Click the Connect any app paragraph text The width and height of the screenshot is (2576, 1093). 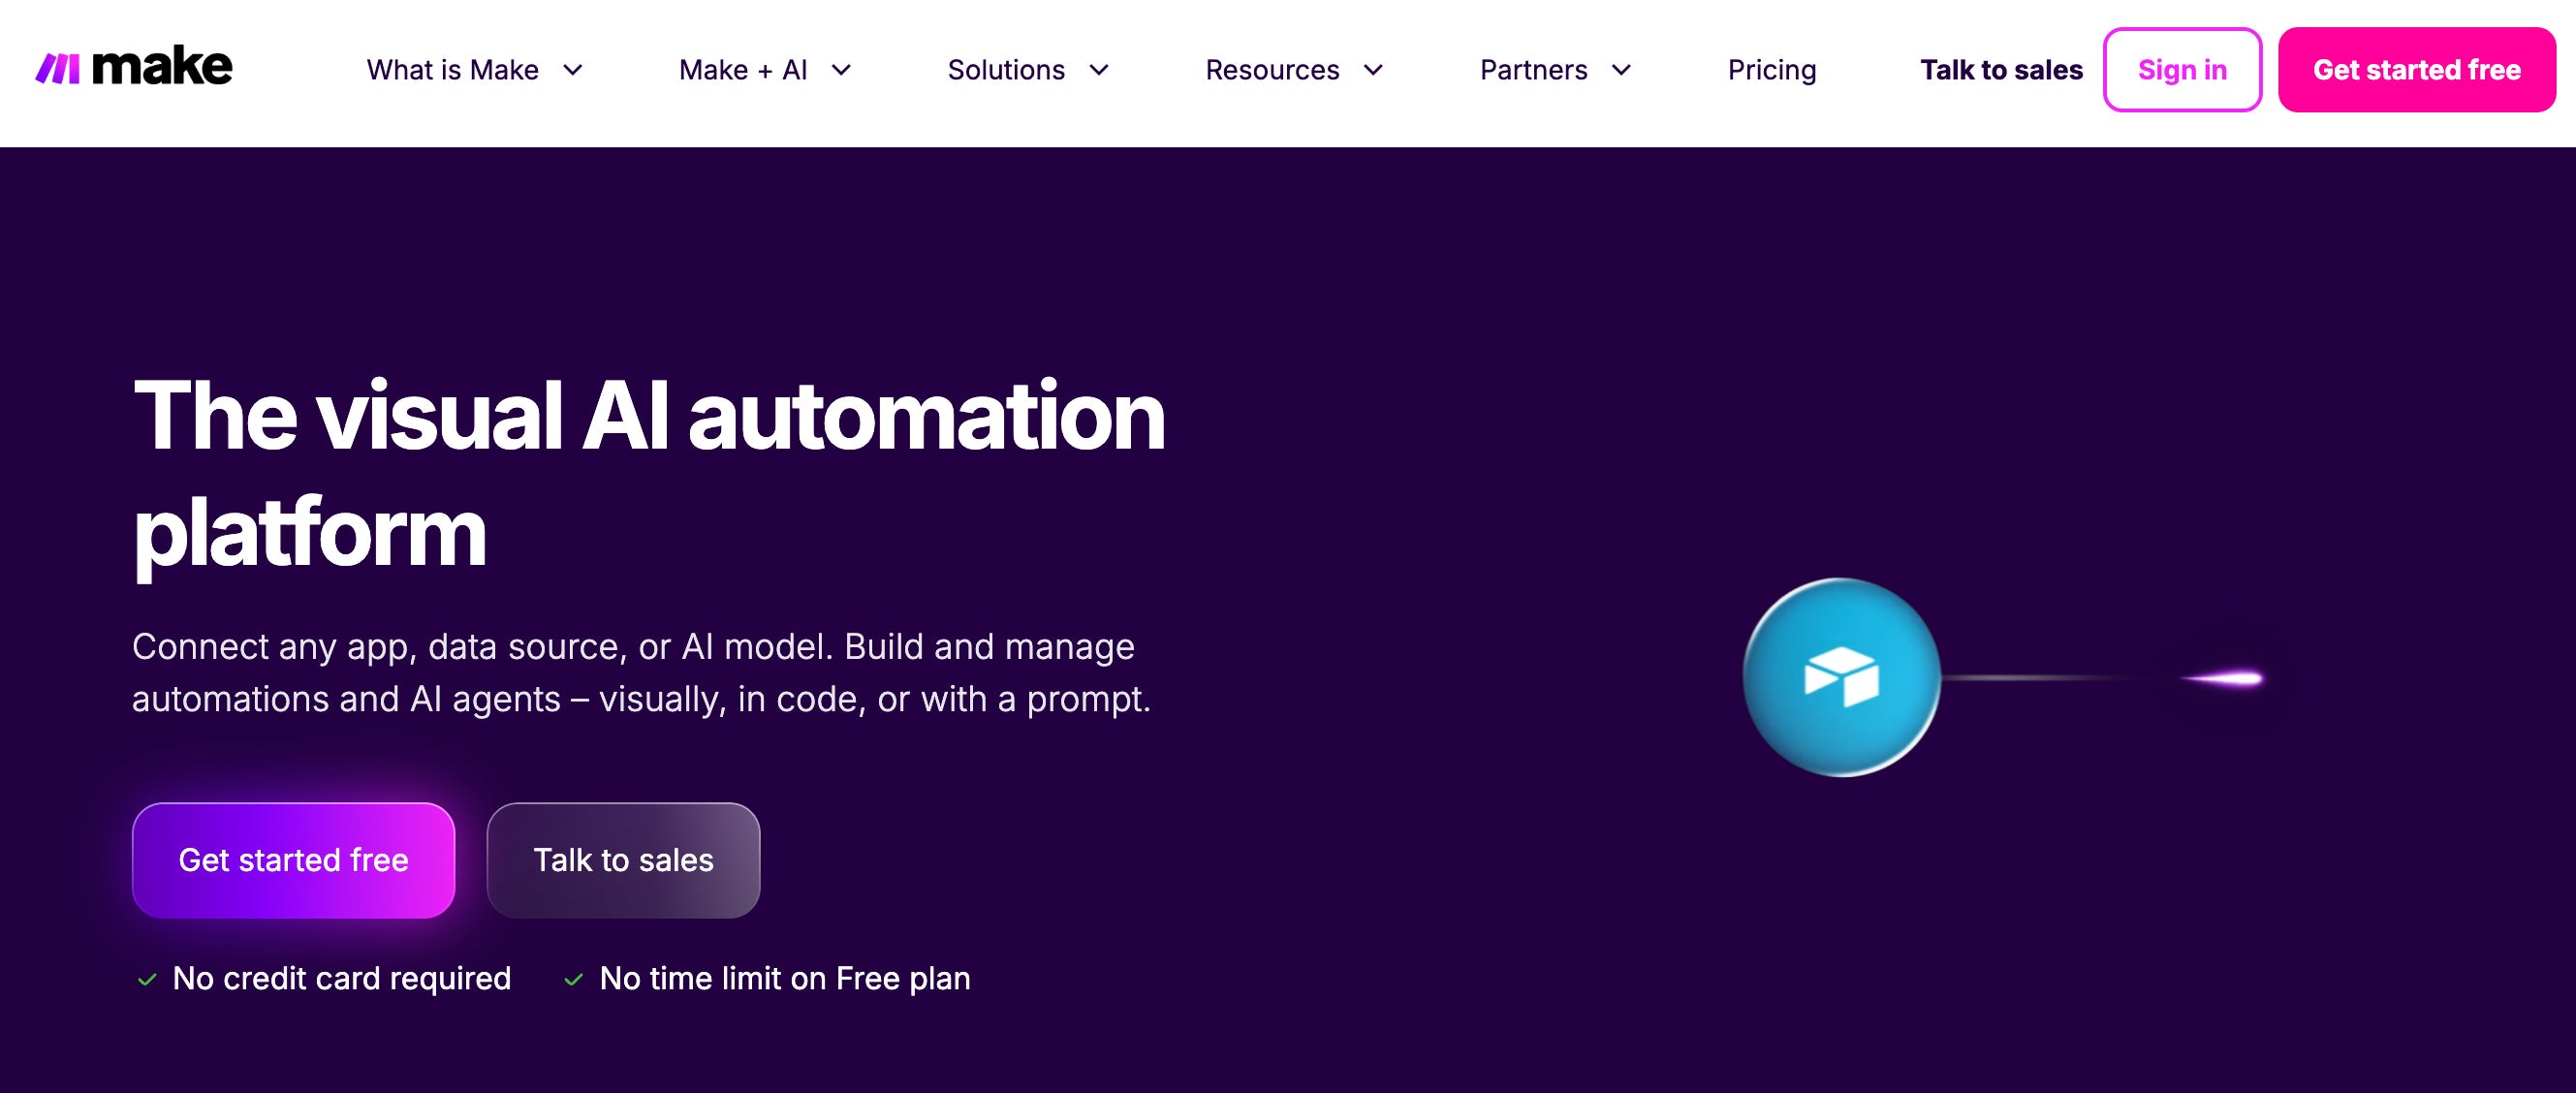pyautogui.click(x=641, y=672)
